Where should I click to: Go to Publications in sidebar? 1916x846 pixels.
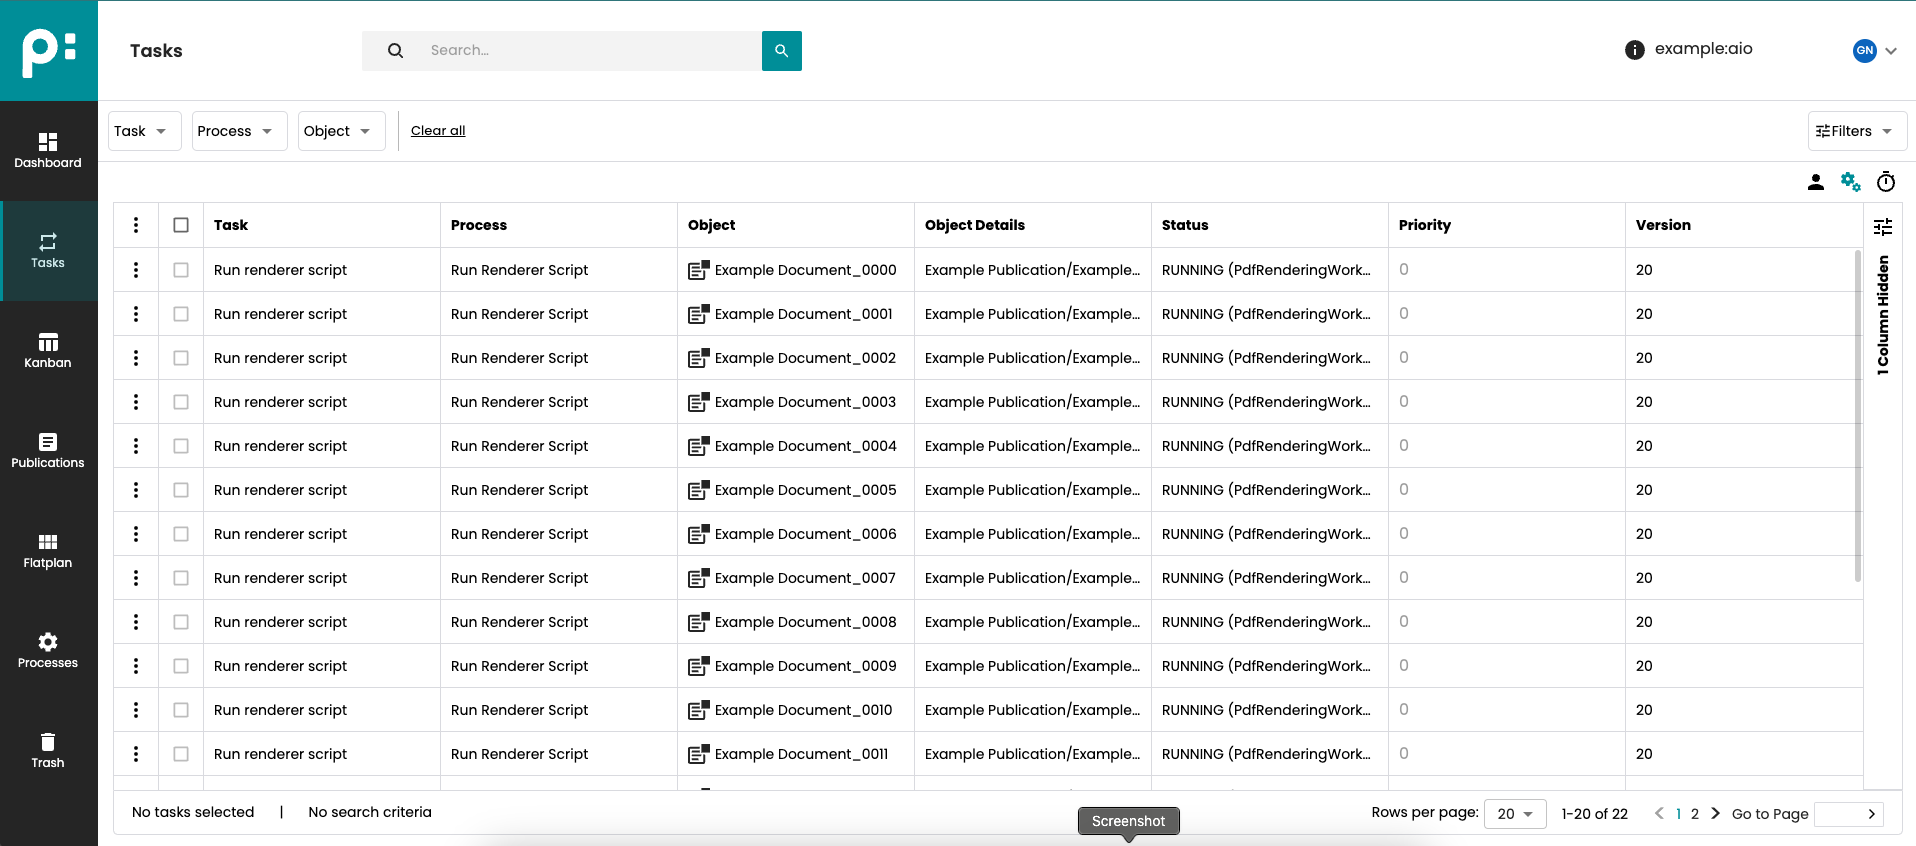pyautogui.click(x=48, y=451)
